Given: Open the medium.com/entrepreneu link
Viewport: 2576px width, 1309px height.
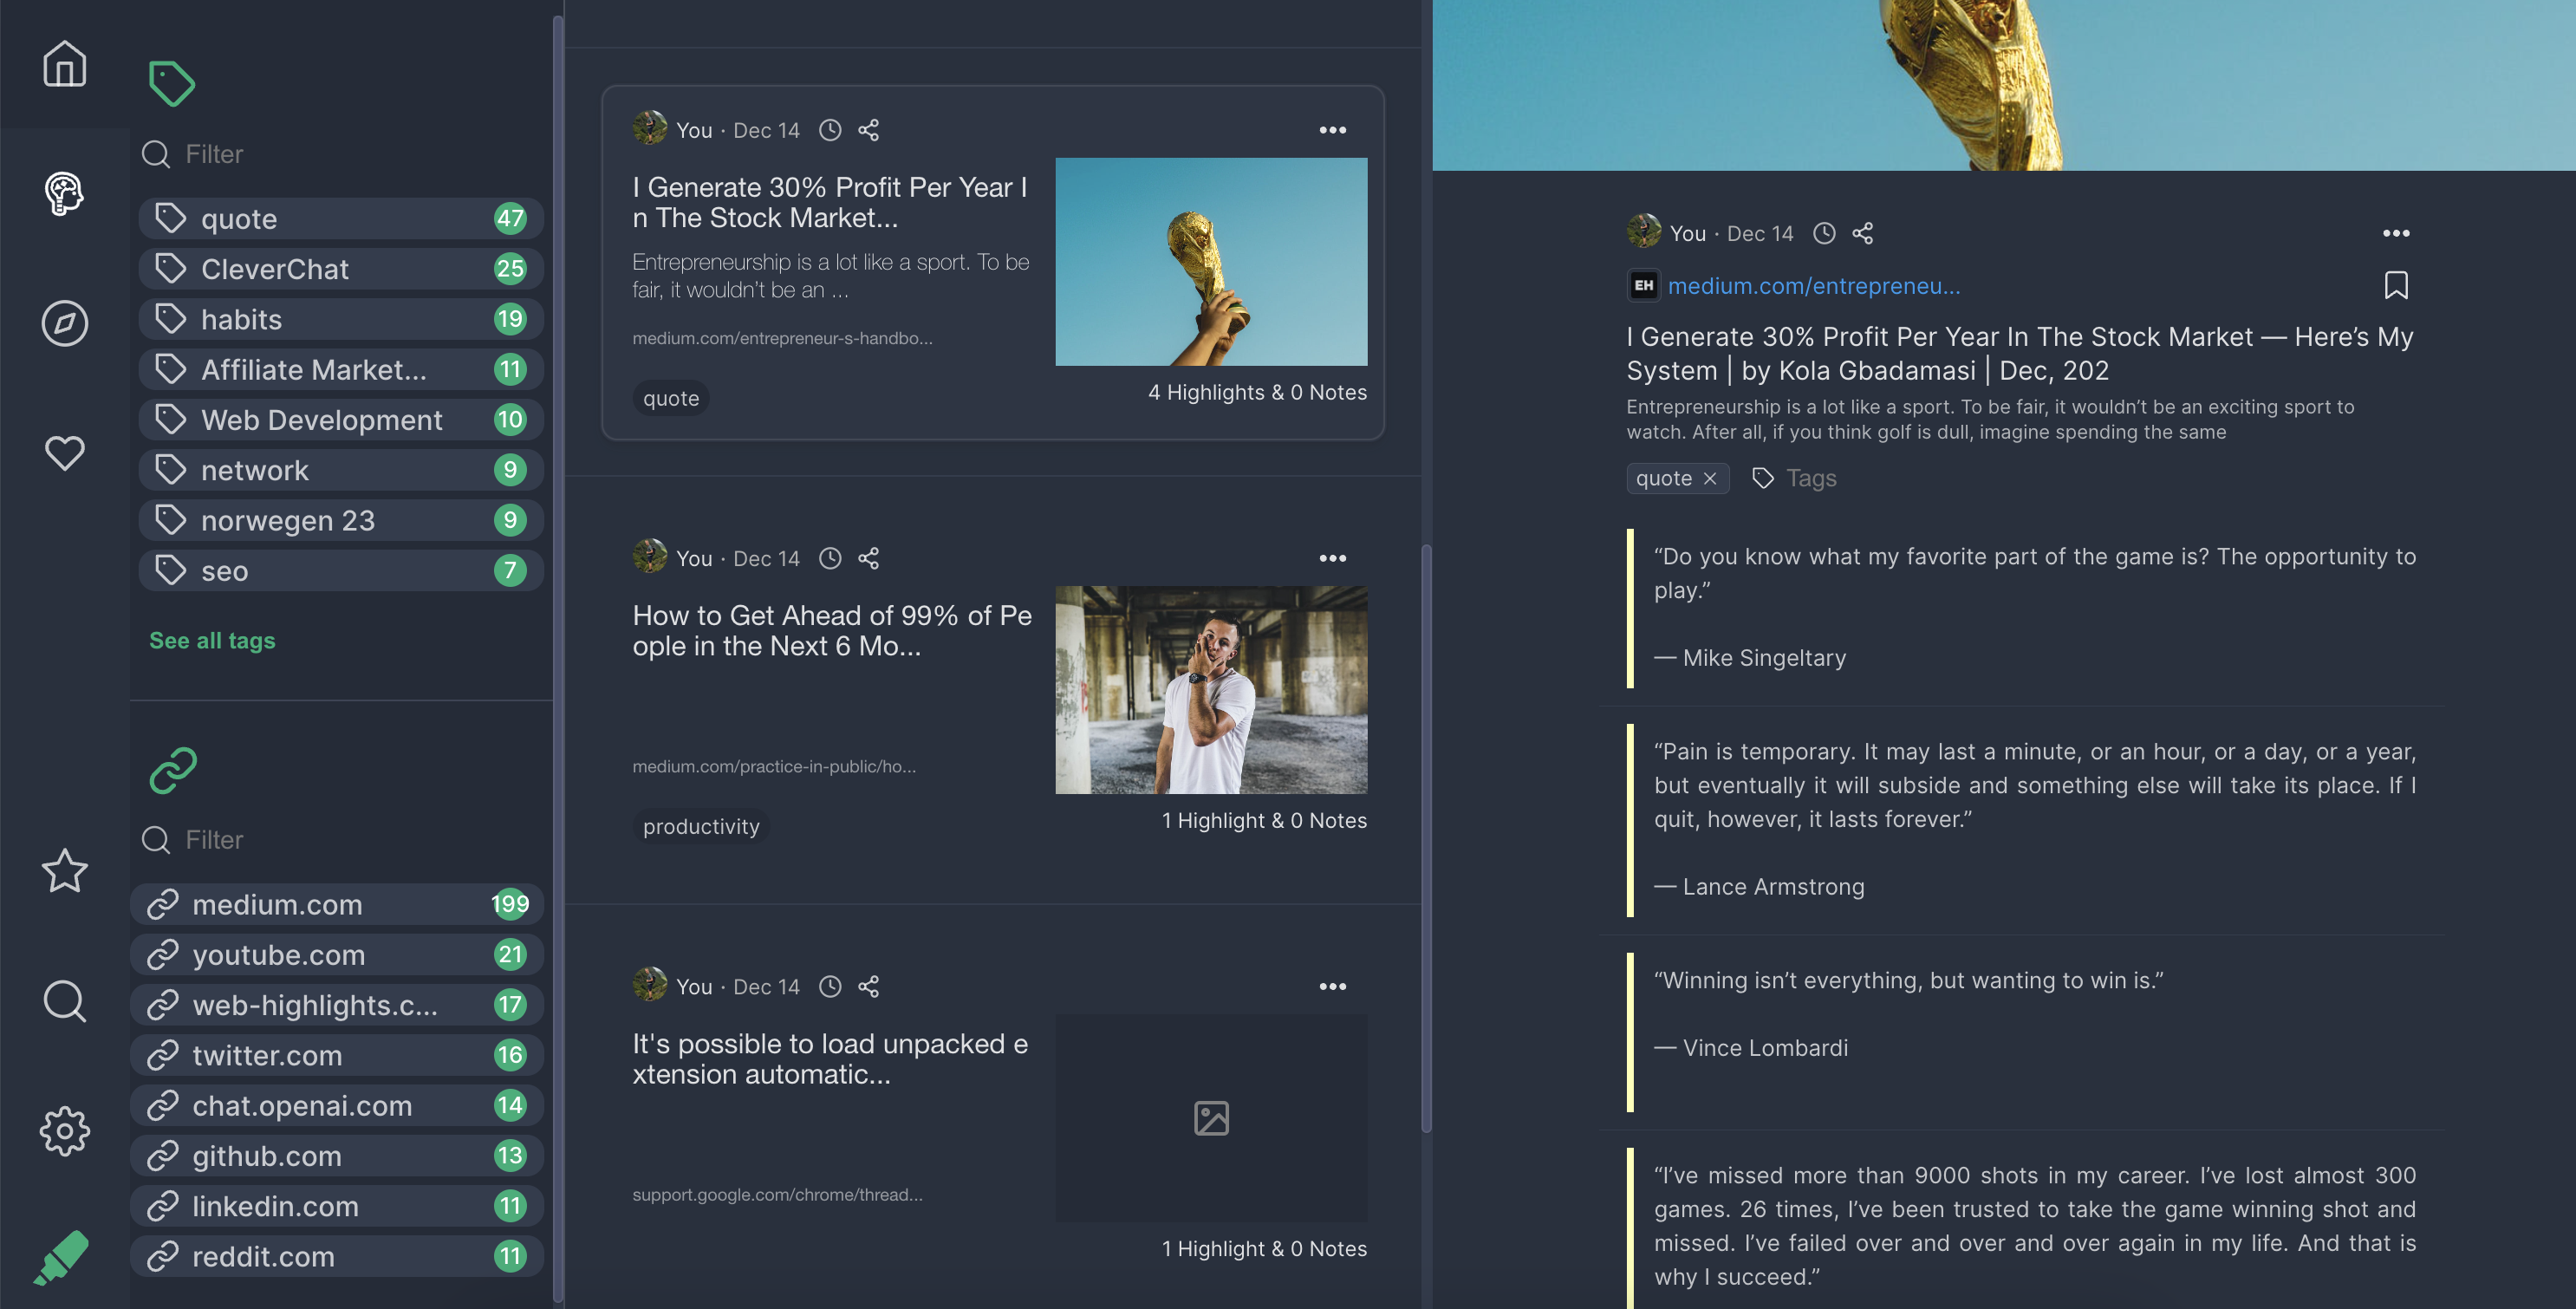Looking at the screenshot, I should pos(1815,286).
